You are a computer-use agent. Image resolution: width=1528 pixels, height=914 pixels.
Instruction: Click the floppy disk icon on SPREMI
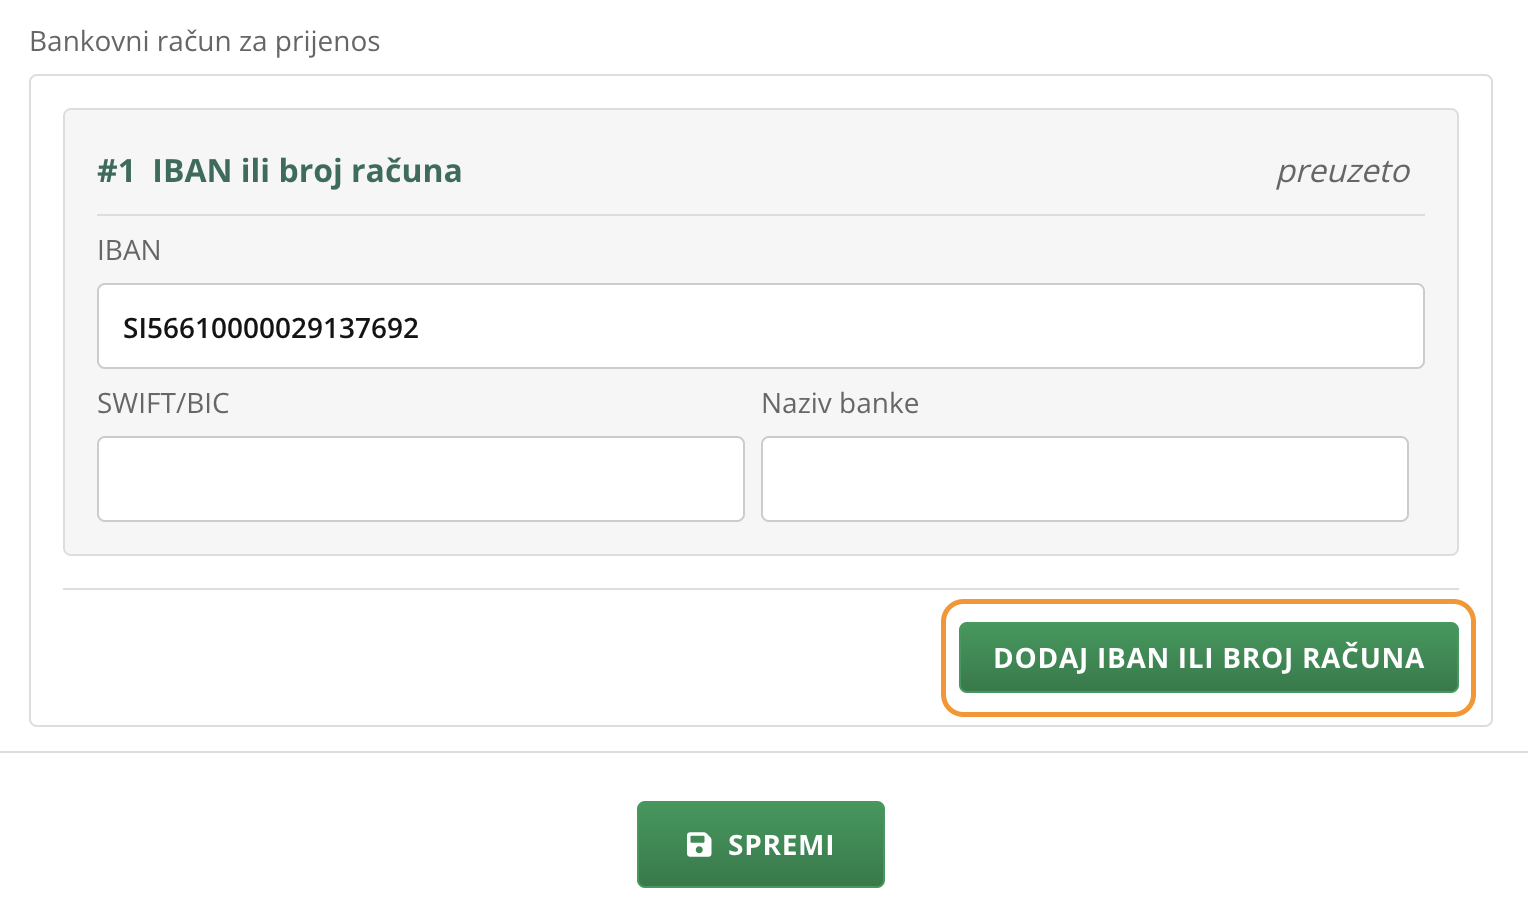click(699, 845)
